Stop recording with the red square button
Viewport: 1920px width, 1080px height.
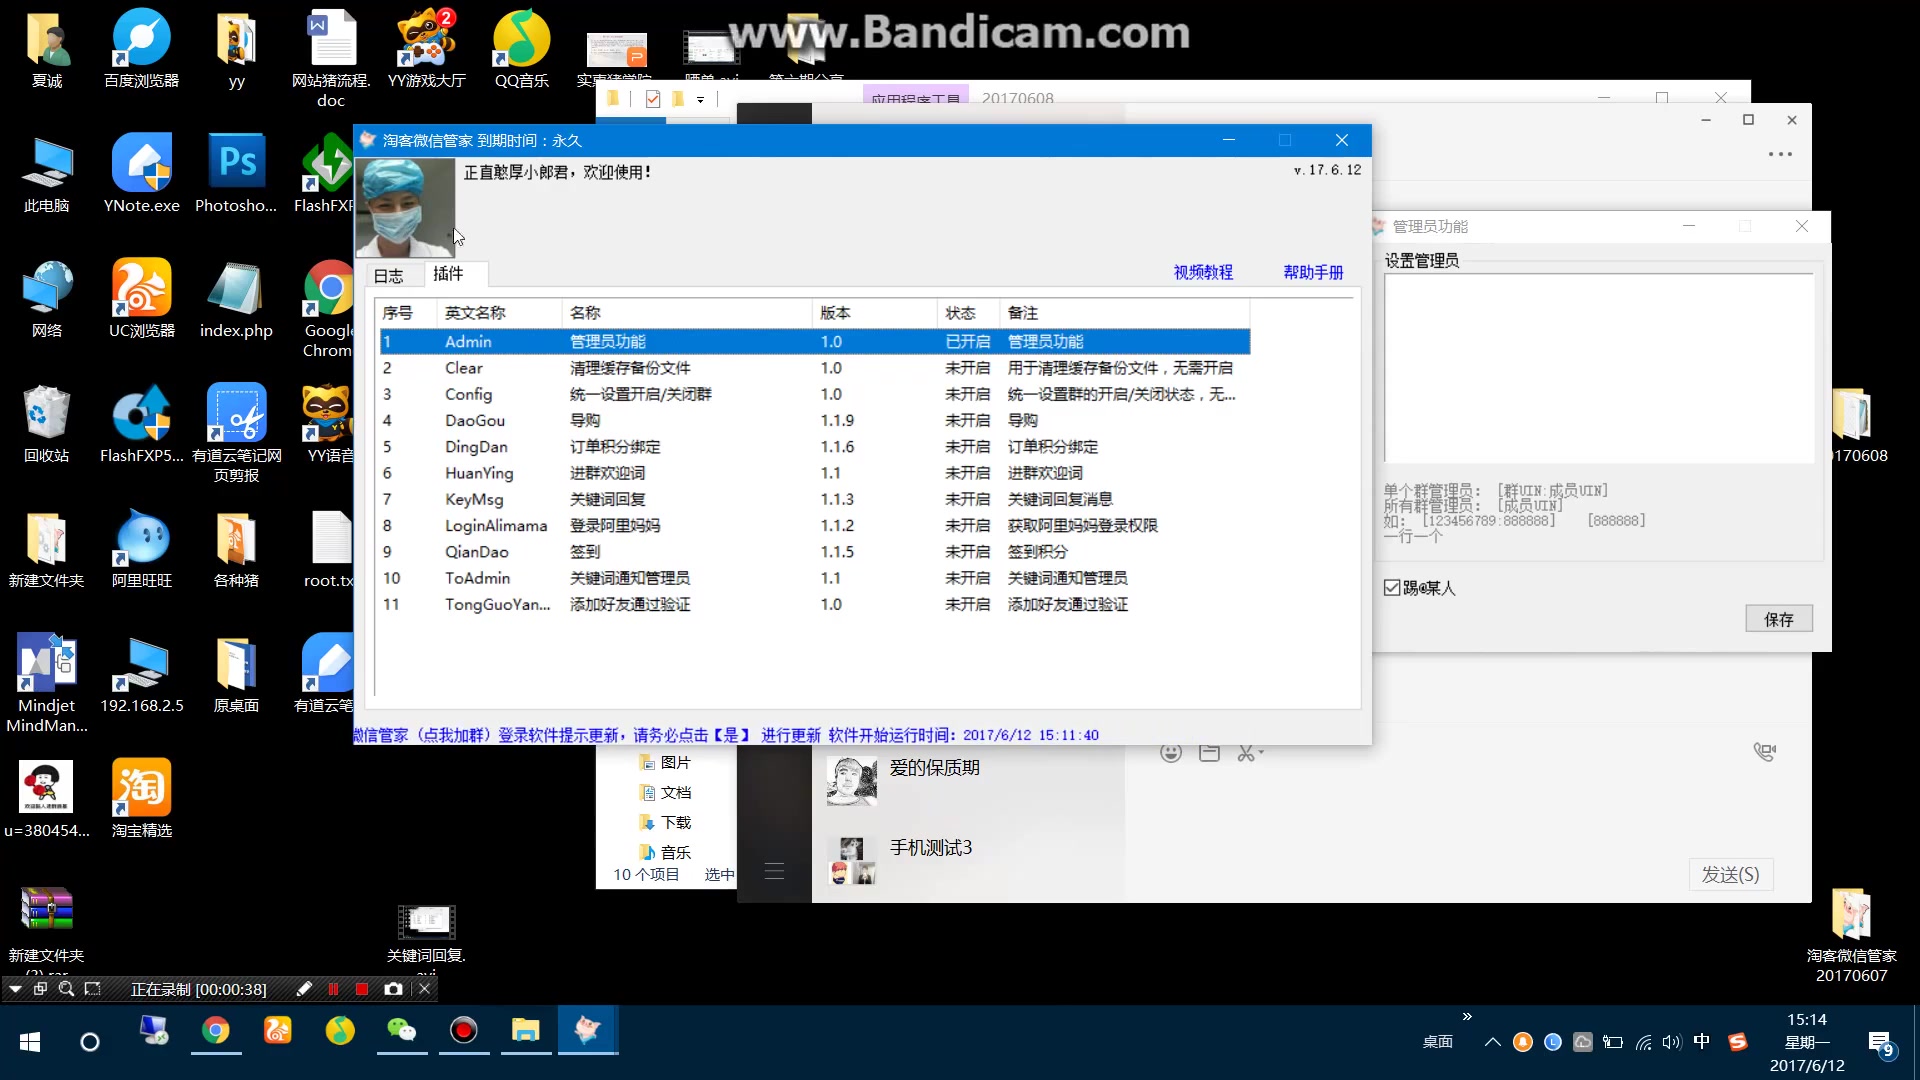(362, 989)
